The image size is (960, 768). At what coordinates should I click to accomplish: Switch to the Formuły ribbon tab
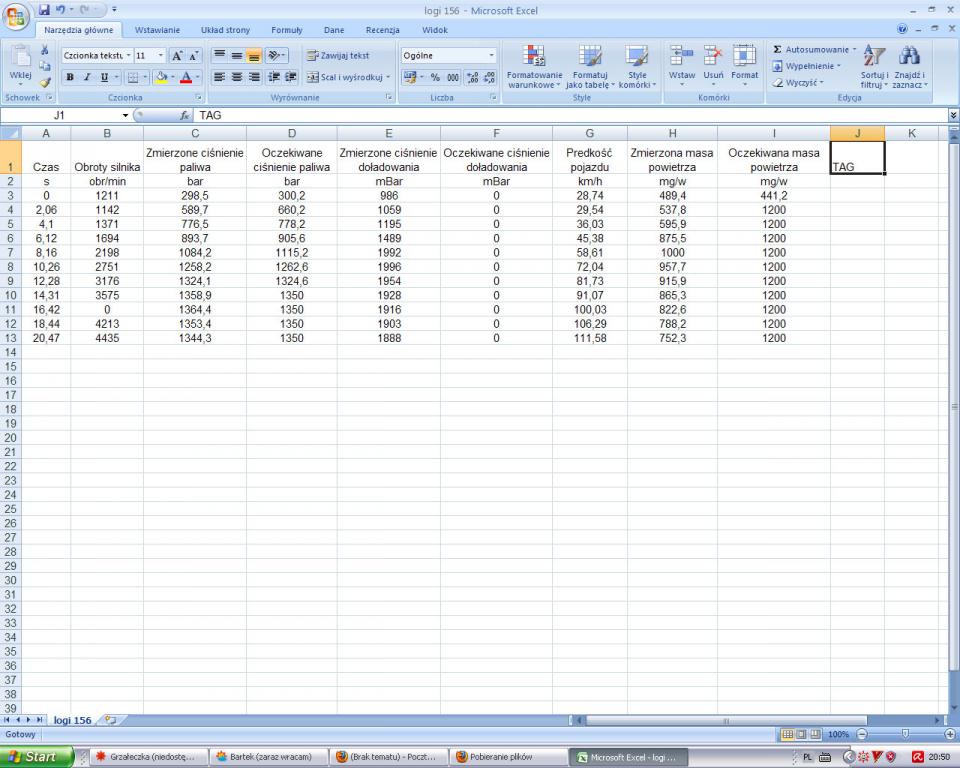pos(286,30)
